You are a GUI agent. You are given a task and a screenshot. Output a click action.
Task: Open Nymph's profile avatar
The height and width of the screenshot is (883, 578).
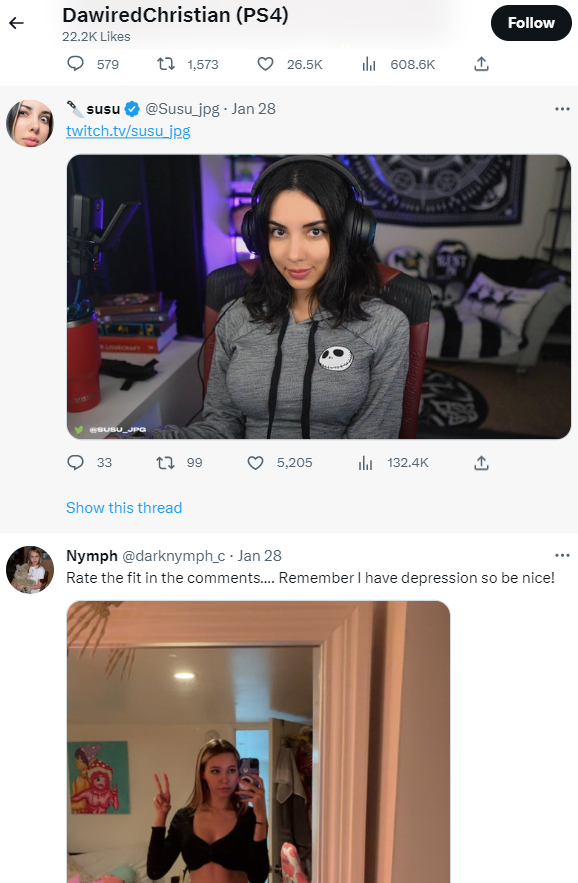[x=30, y=569]
